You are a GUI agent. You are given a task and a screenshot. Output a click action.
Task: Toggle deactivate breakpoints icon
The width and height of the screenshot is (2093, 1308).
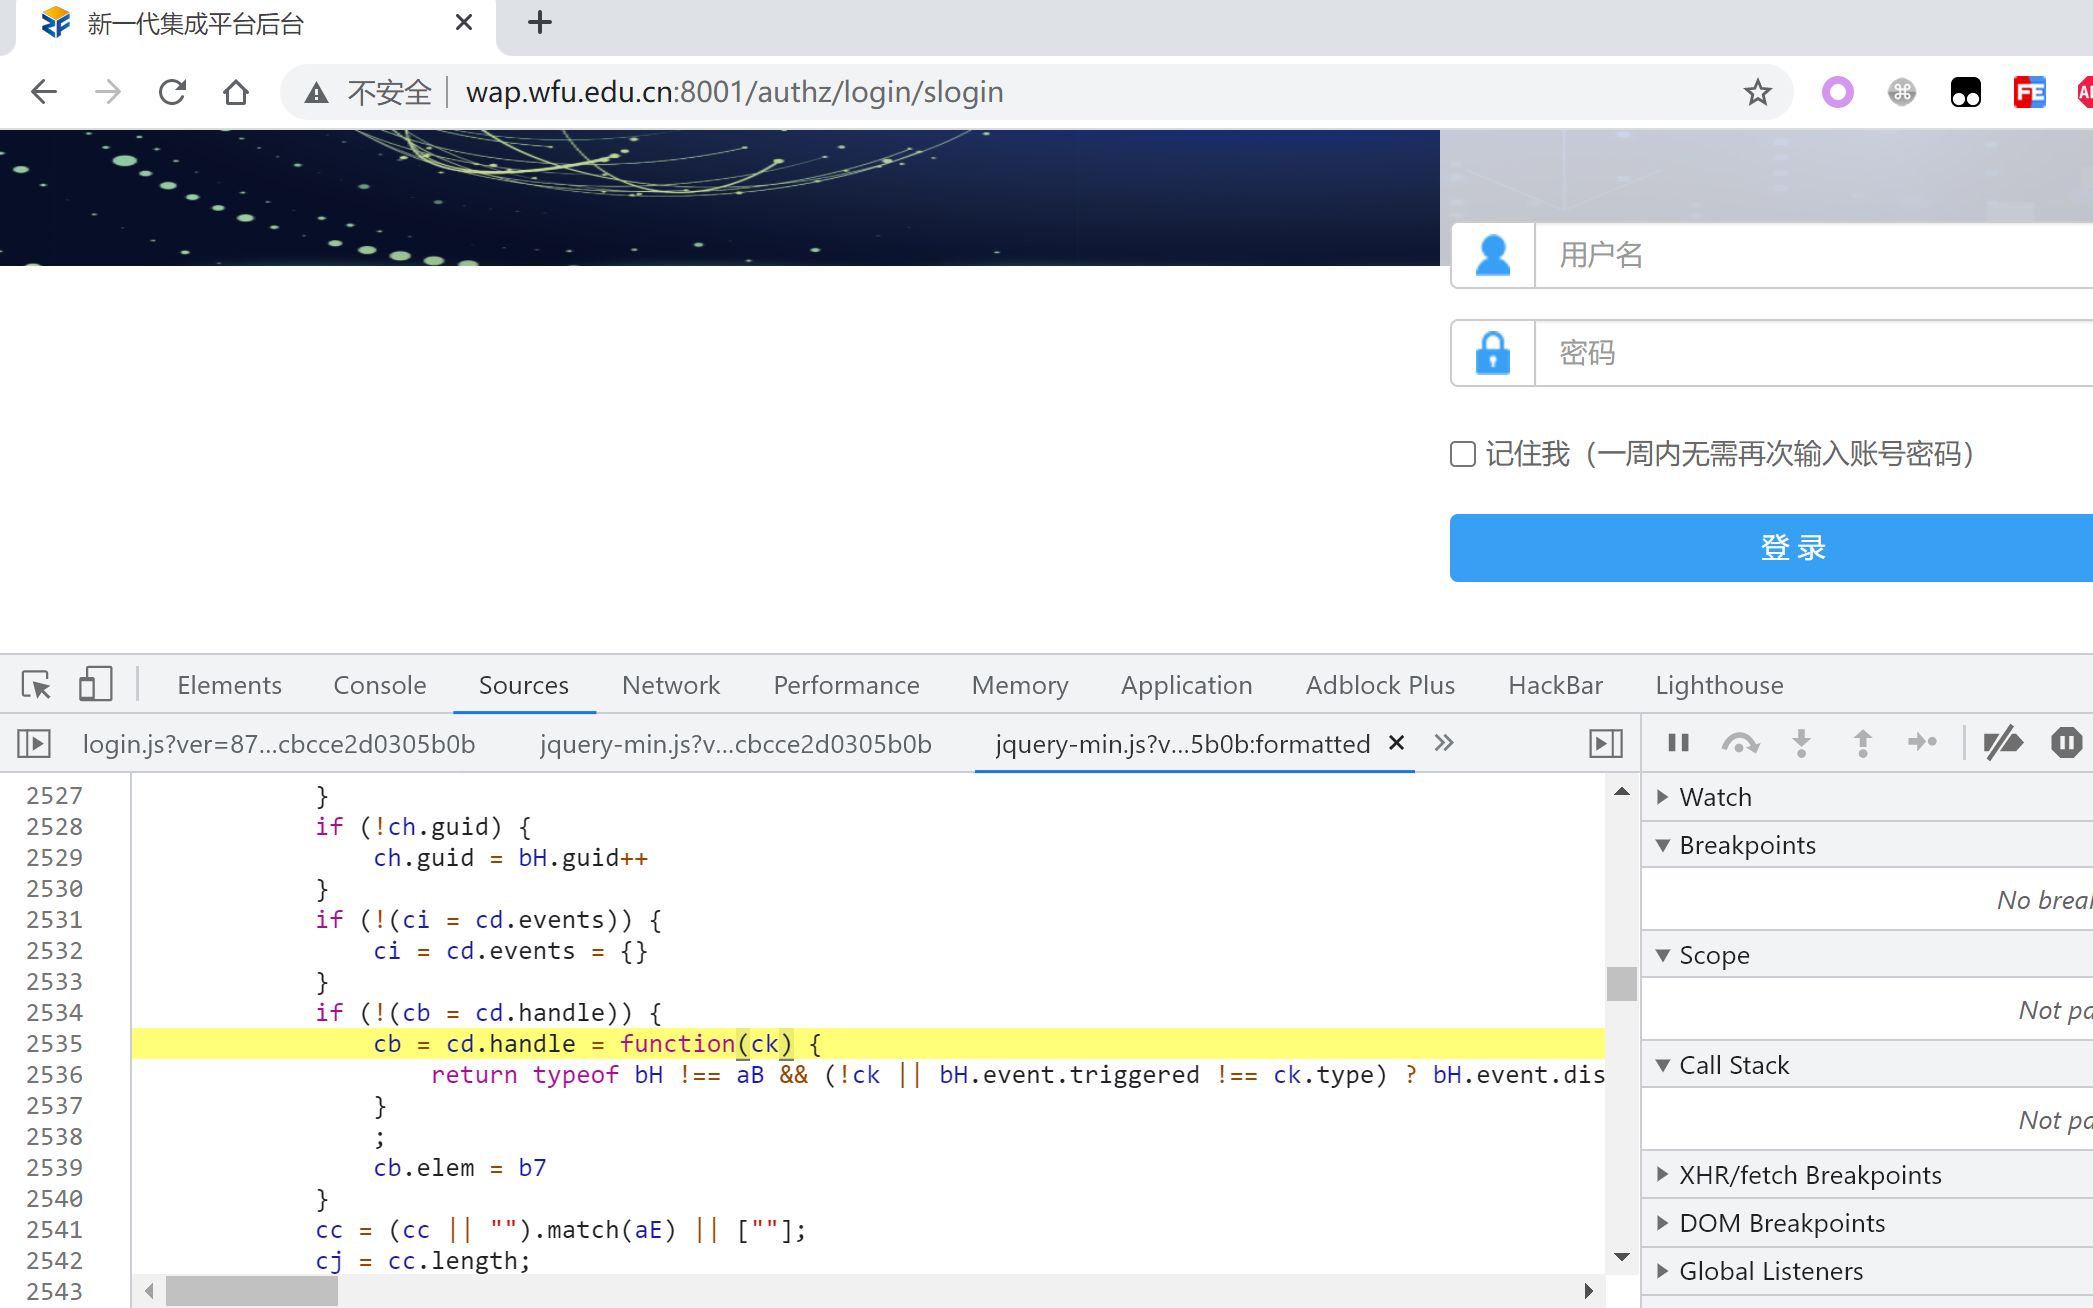point(2003,743)
